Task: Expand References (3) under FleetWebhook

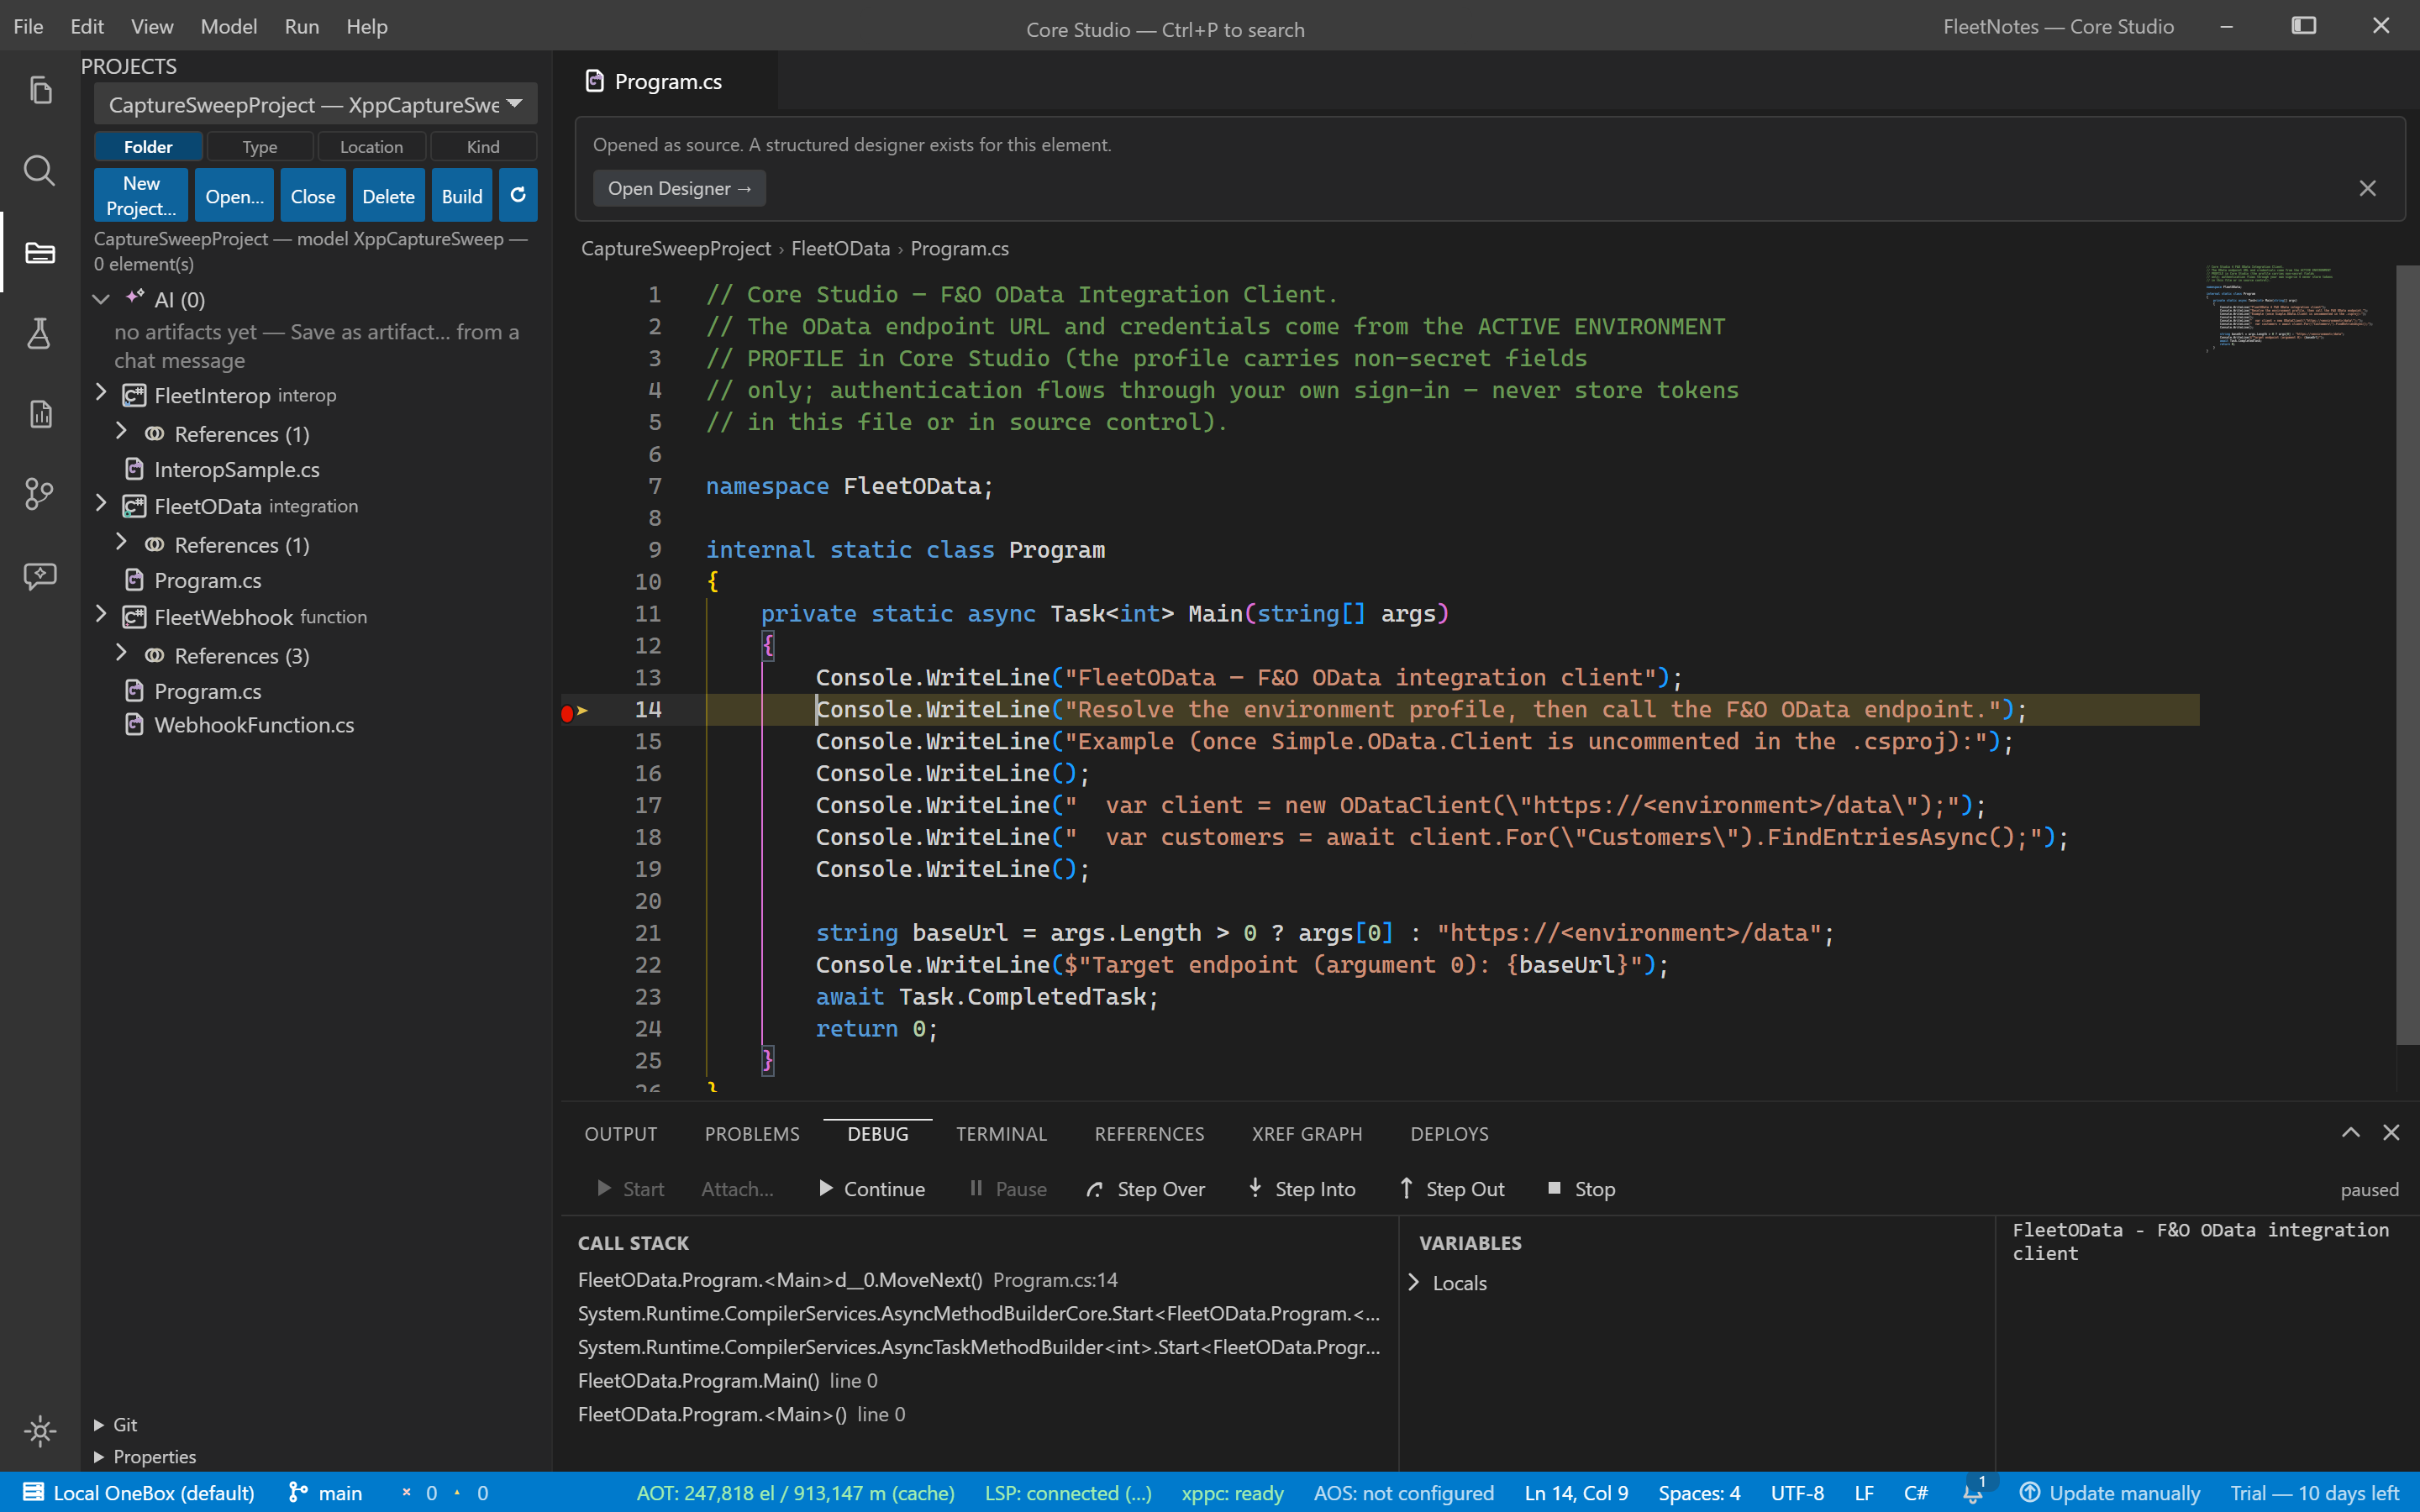Action: tap(121, 653)
